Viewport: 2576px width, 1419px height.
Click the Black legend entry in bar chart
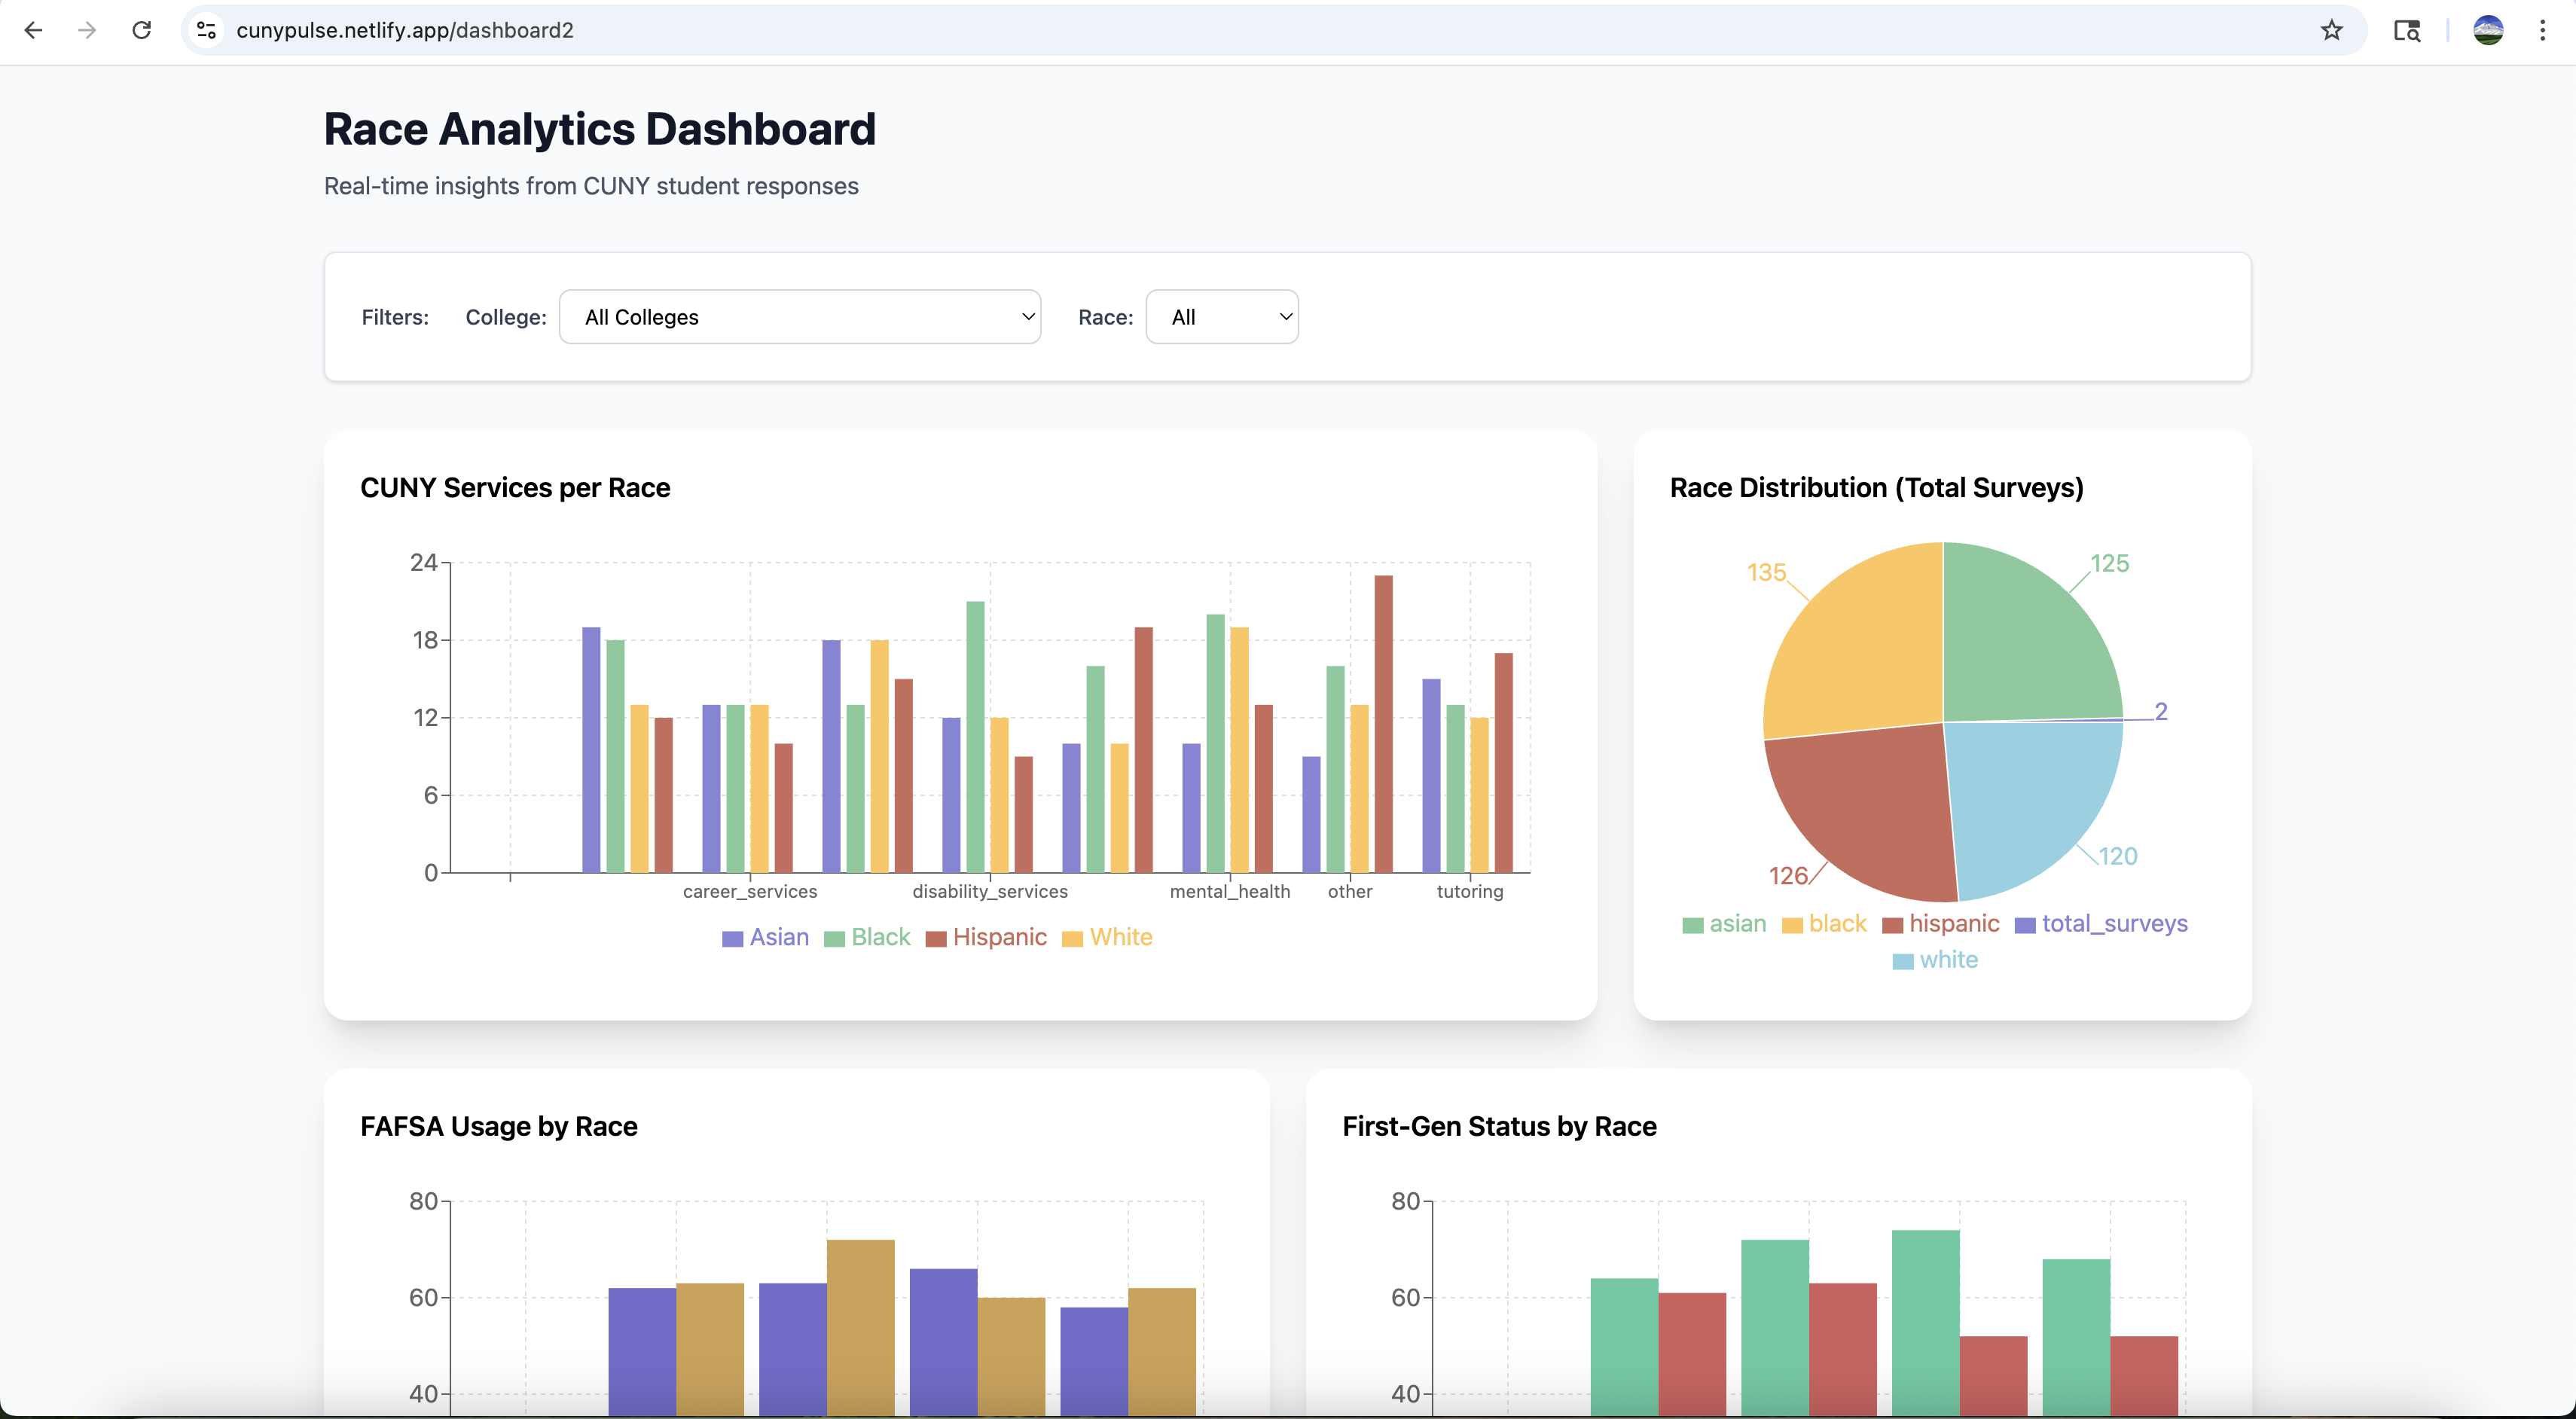880,937
